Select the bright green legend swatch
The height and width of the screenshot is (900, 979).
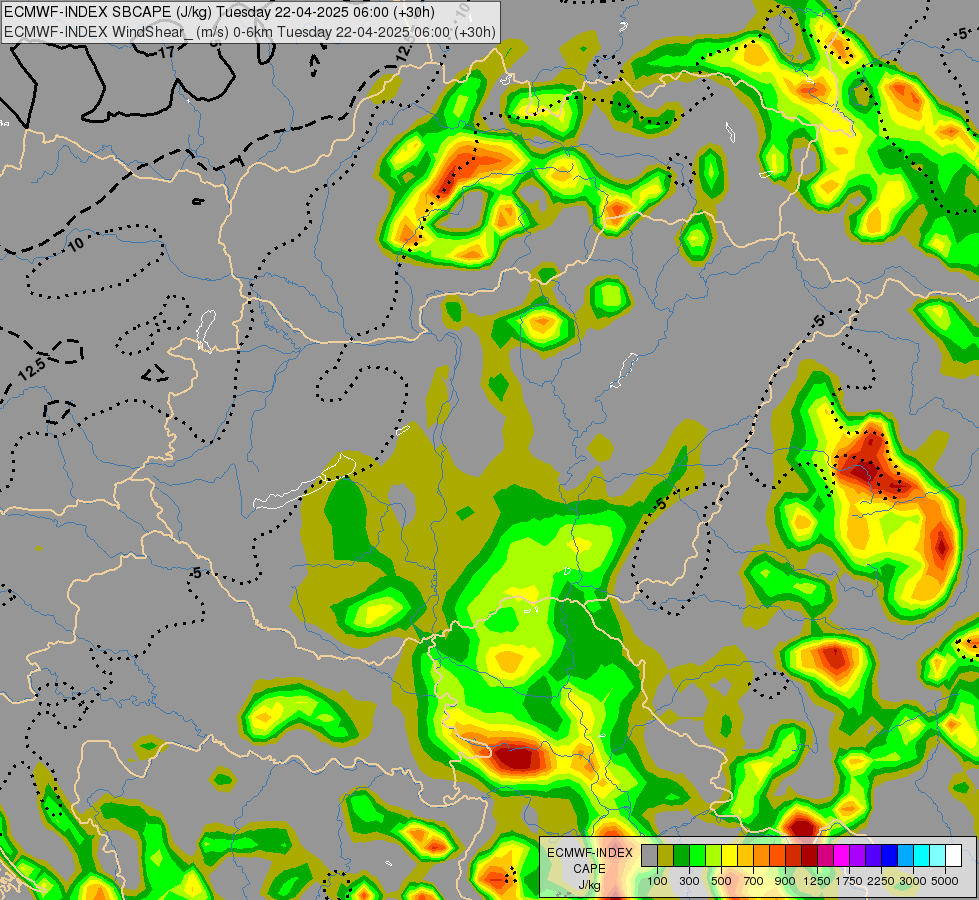point(697,855)
